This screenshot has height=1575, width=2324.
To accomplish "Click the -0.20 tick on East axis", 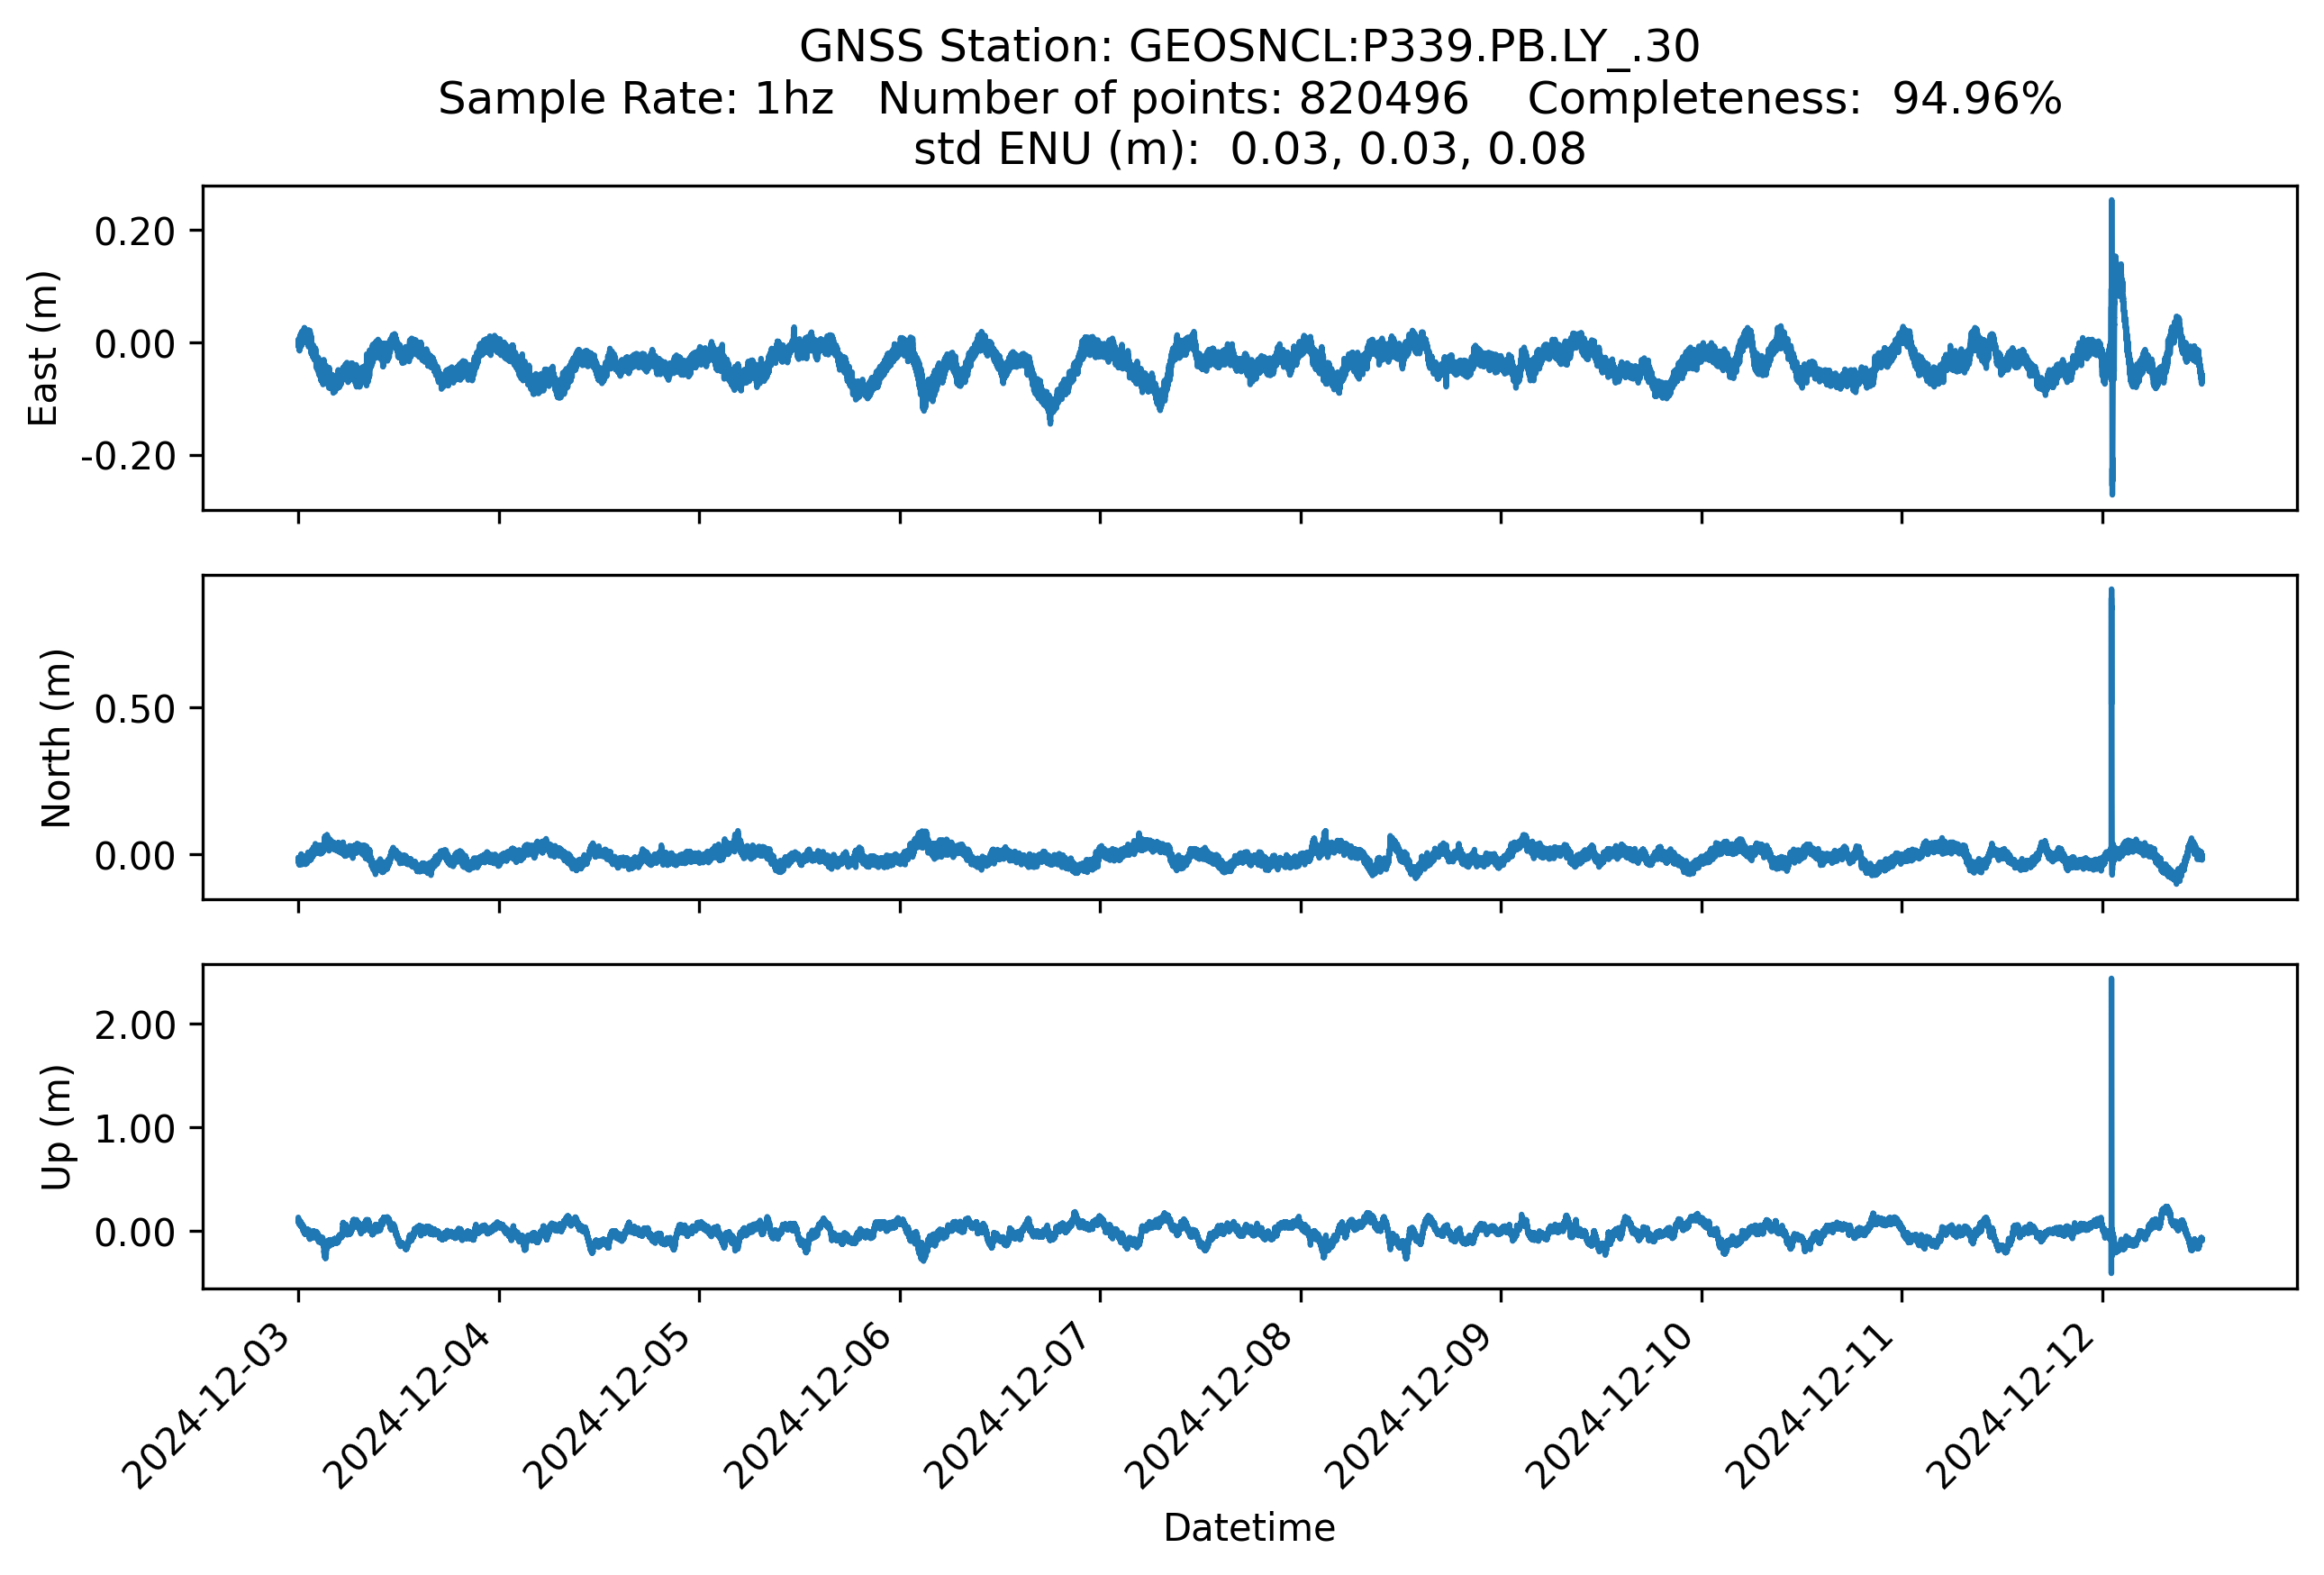I will pyautogui.click(x=130, y=457).
